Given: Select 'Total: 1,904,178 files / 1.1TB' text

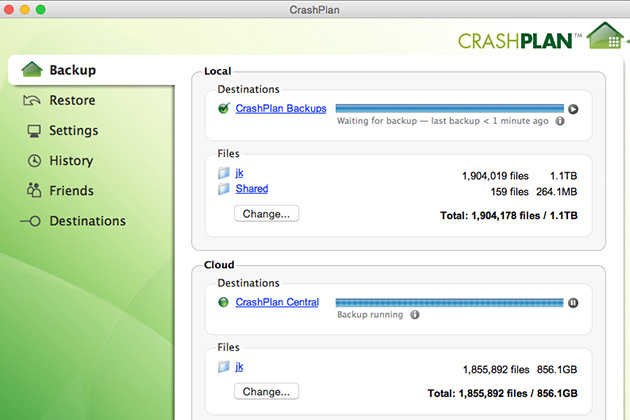Looking at the screenshot, I should pos(509,215).
